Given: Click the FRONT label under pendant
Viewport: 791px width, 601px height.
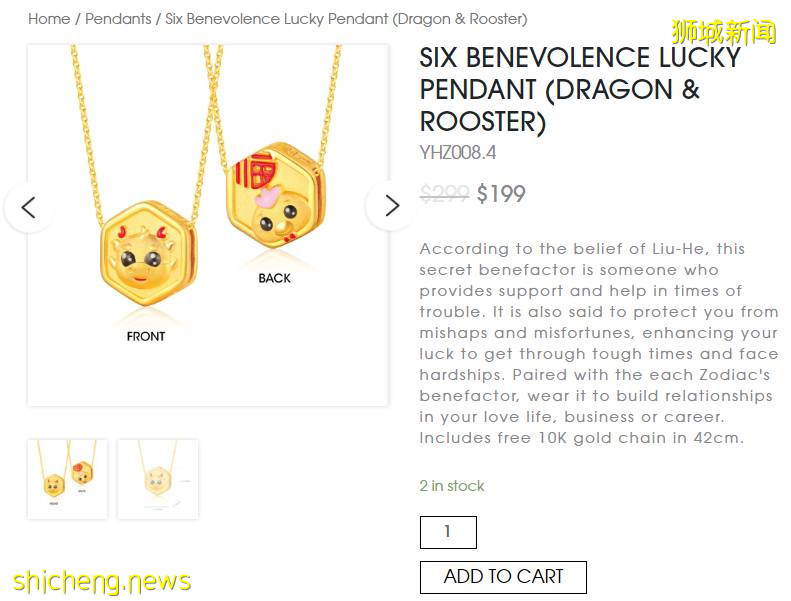Looking at the screenshot, I should point(146,337).
